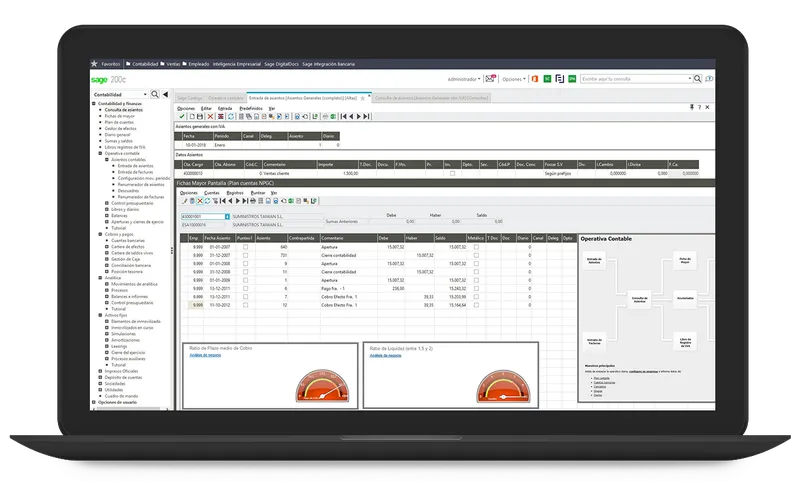The height and width of the screenshot is (482, 800).
Task: Open Análisis de negocio link under Plazo medio de Cobro
Action: (205, 355)
